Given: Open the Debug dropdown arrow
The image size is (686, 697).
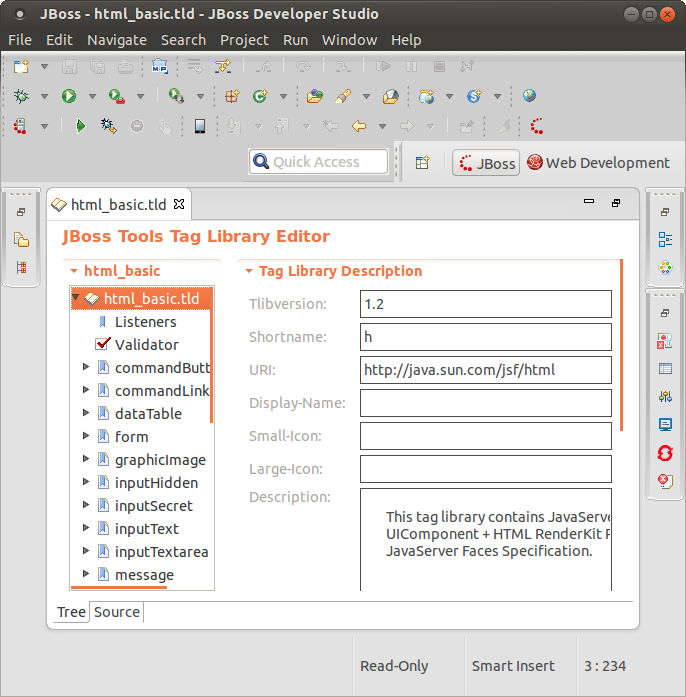Looking at the screenshot, I should [x=44, y=96].
